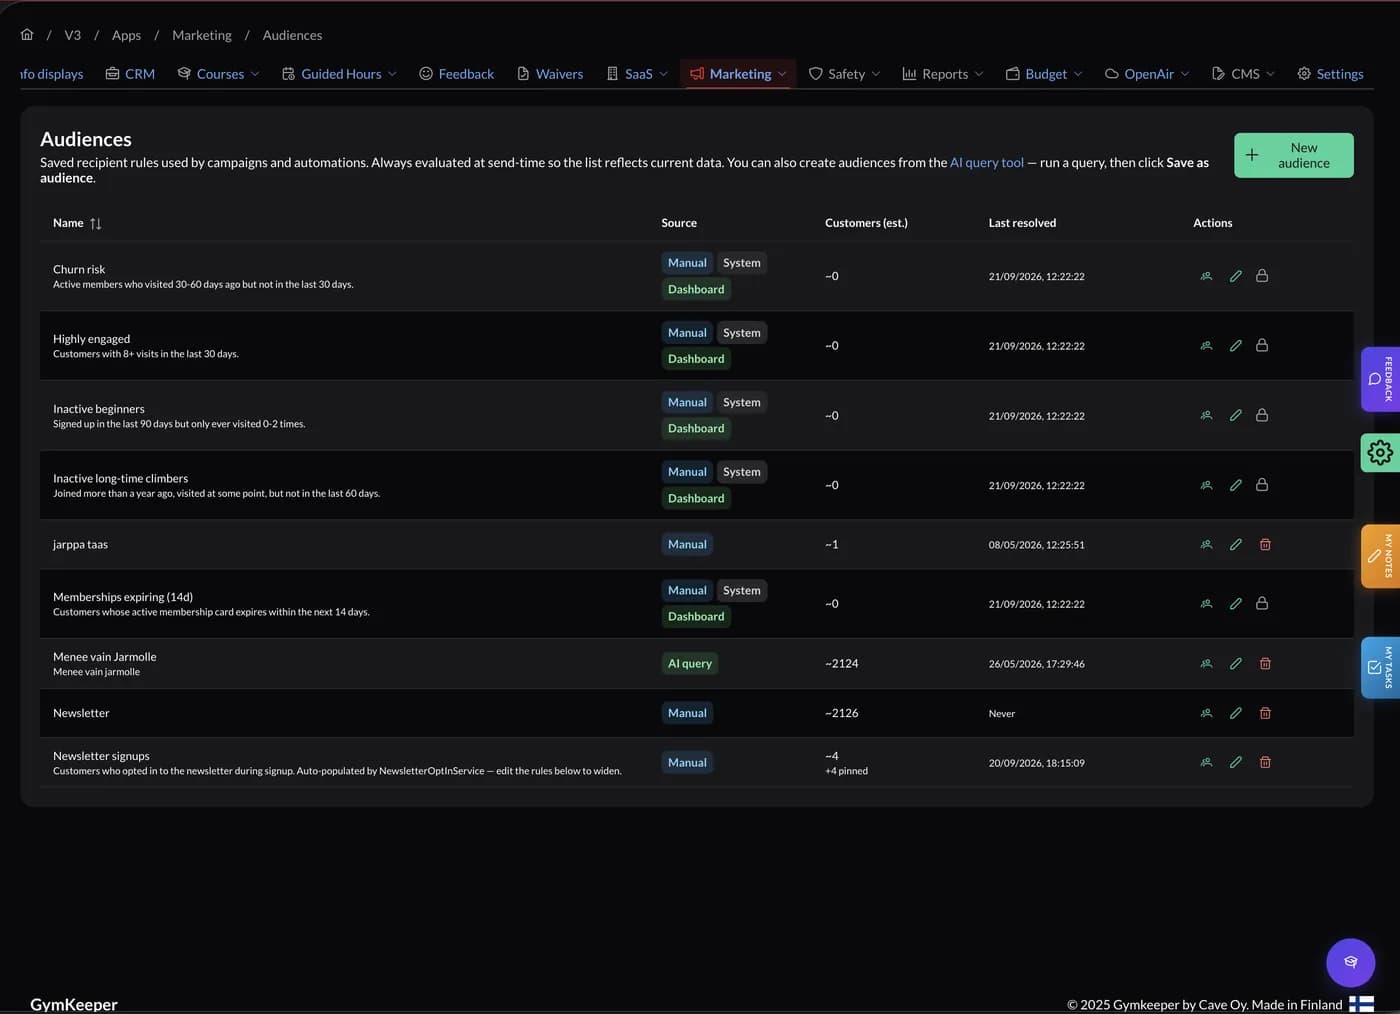This screenshot has width=1400, height=1014.
Task: Open the My Tasks side tab
Action: (1380, 667)
